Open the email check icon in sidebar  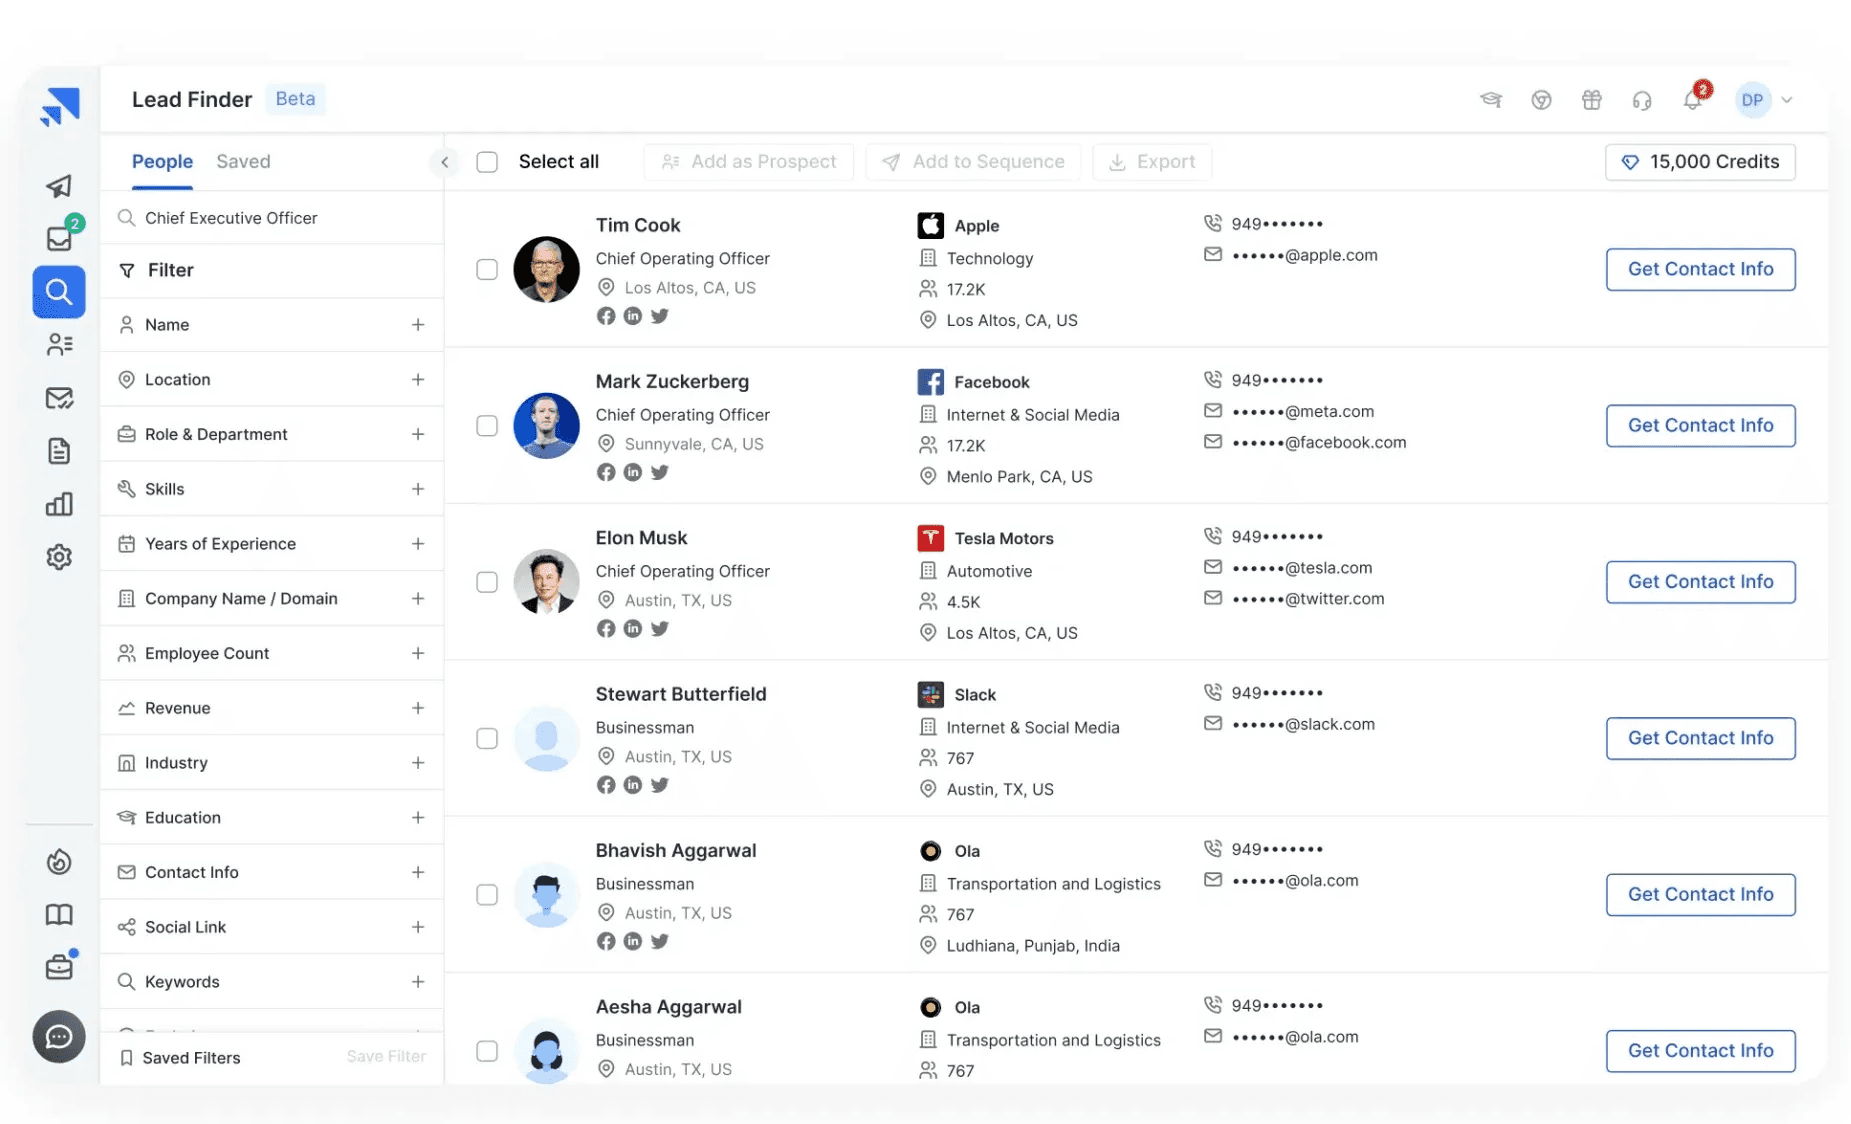point(59,398)
